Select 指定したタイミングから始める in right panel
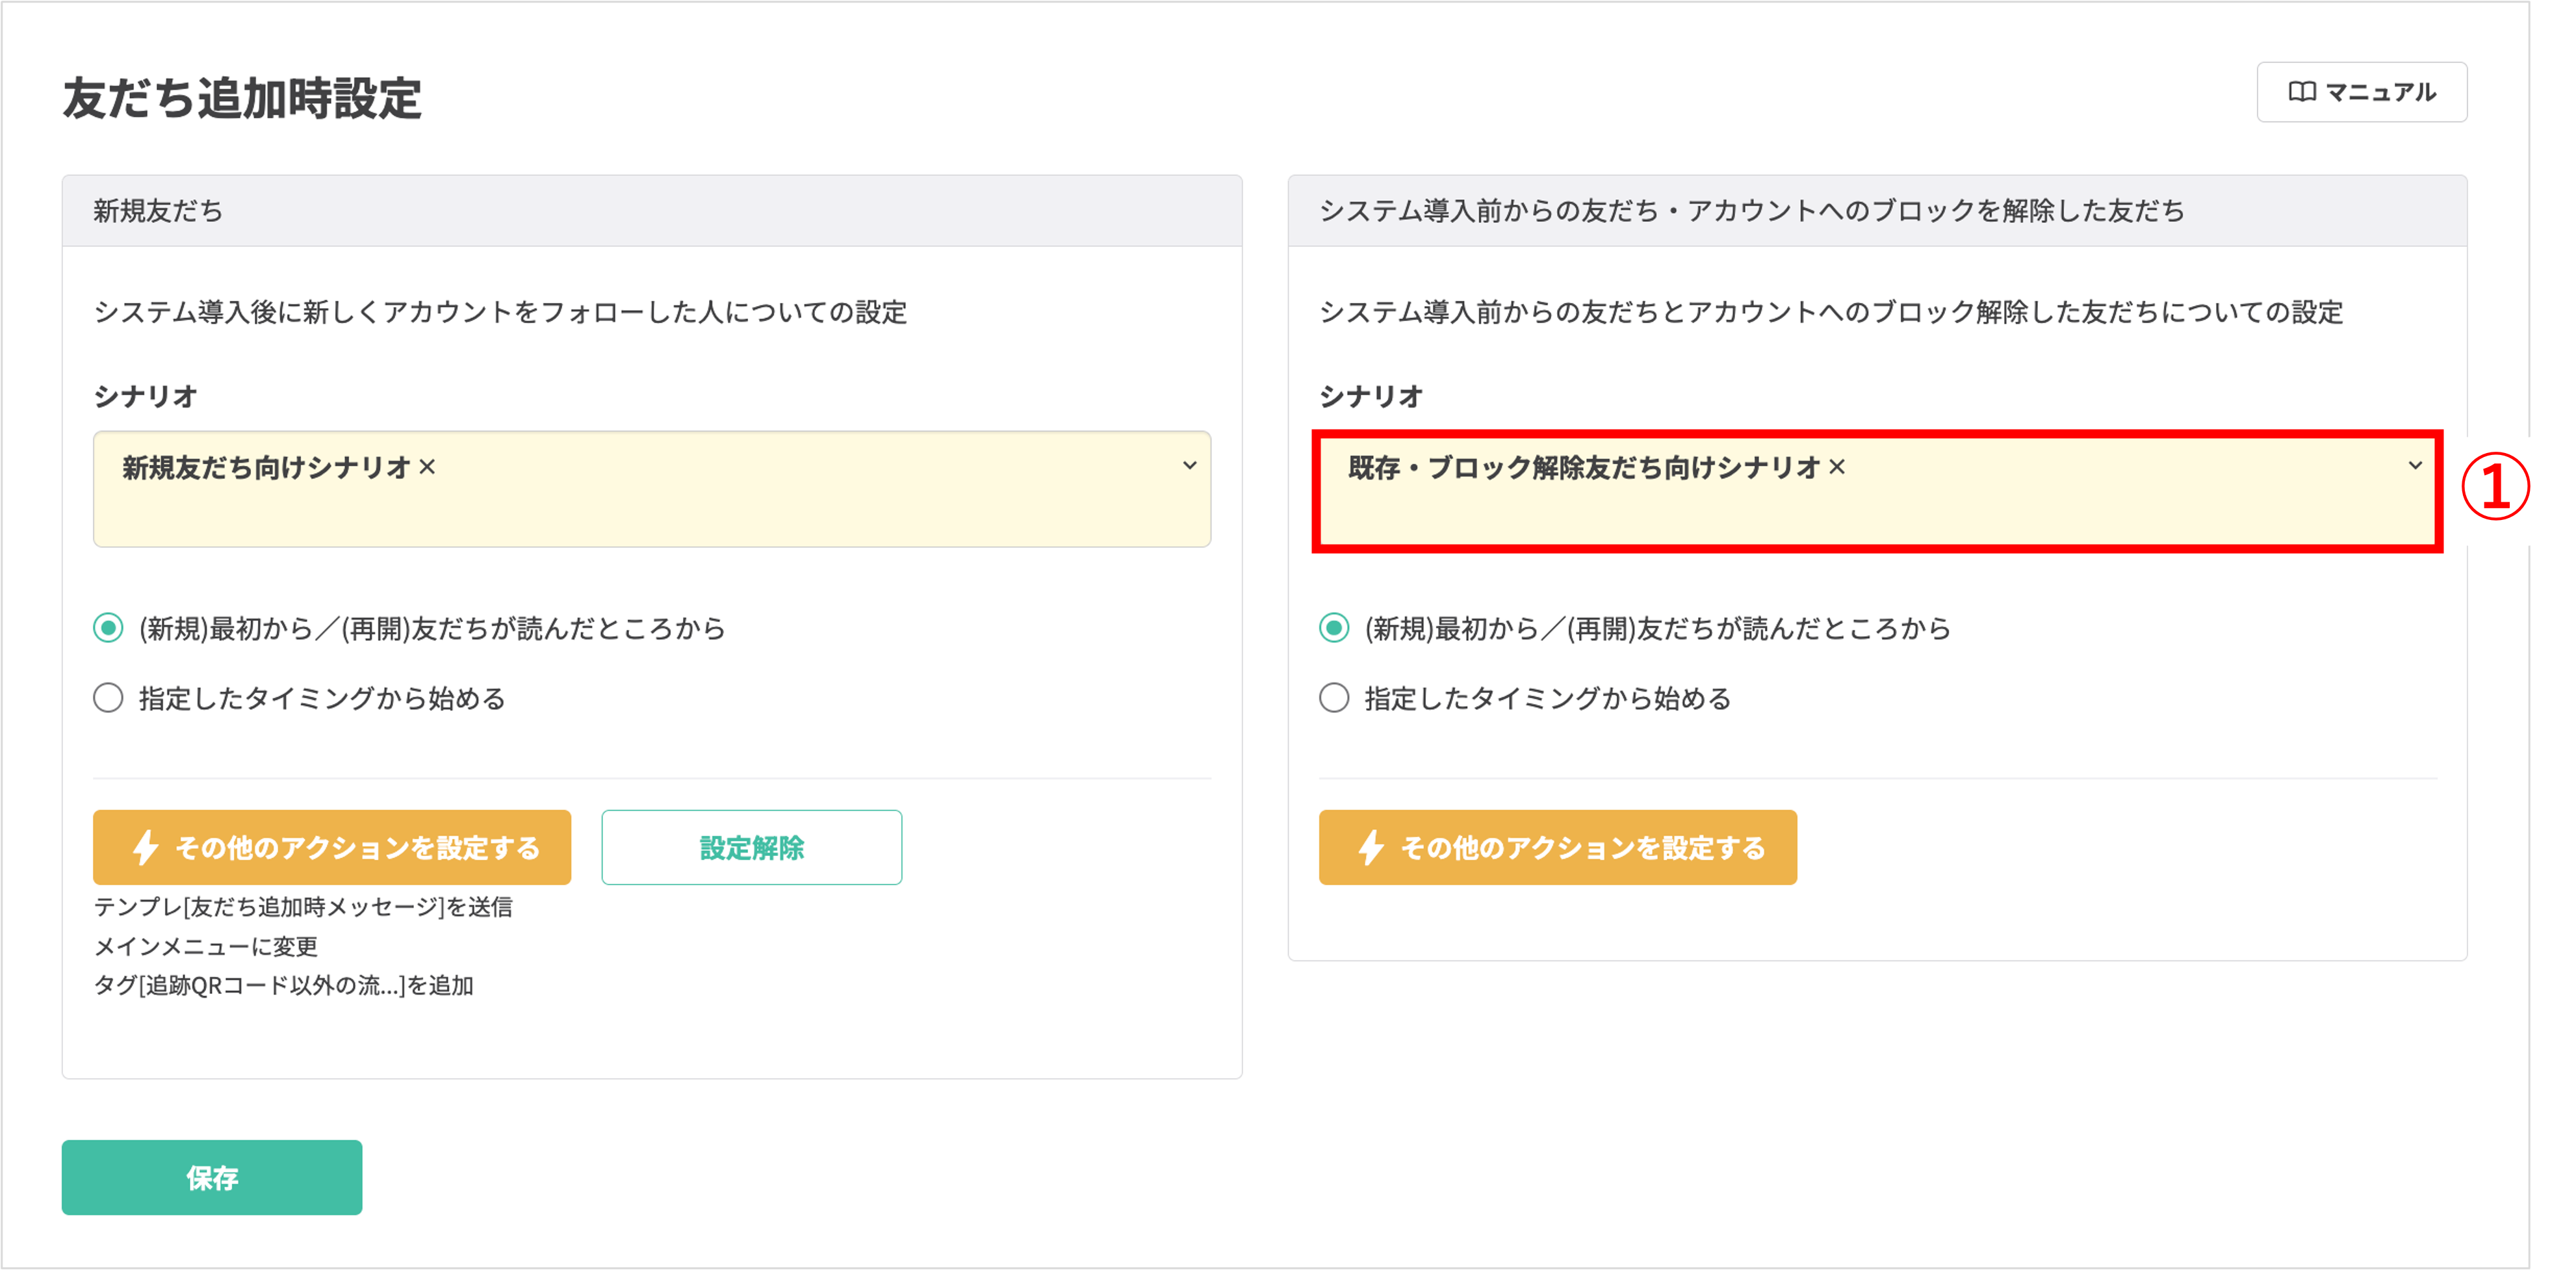2576x1272 pixels. coord(1333,698)
